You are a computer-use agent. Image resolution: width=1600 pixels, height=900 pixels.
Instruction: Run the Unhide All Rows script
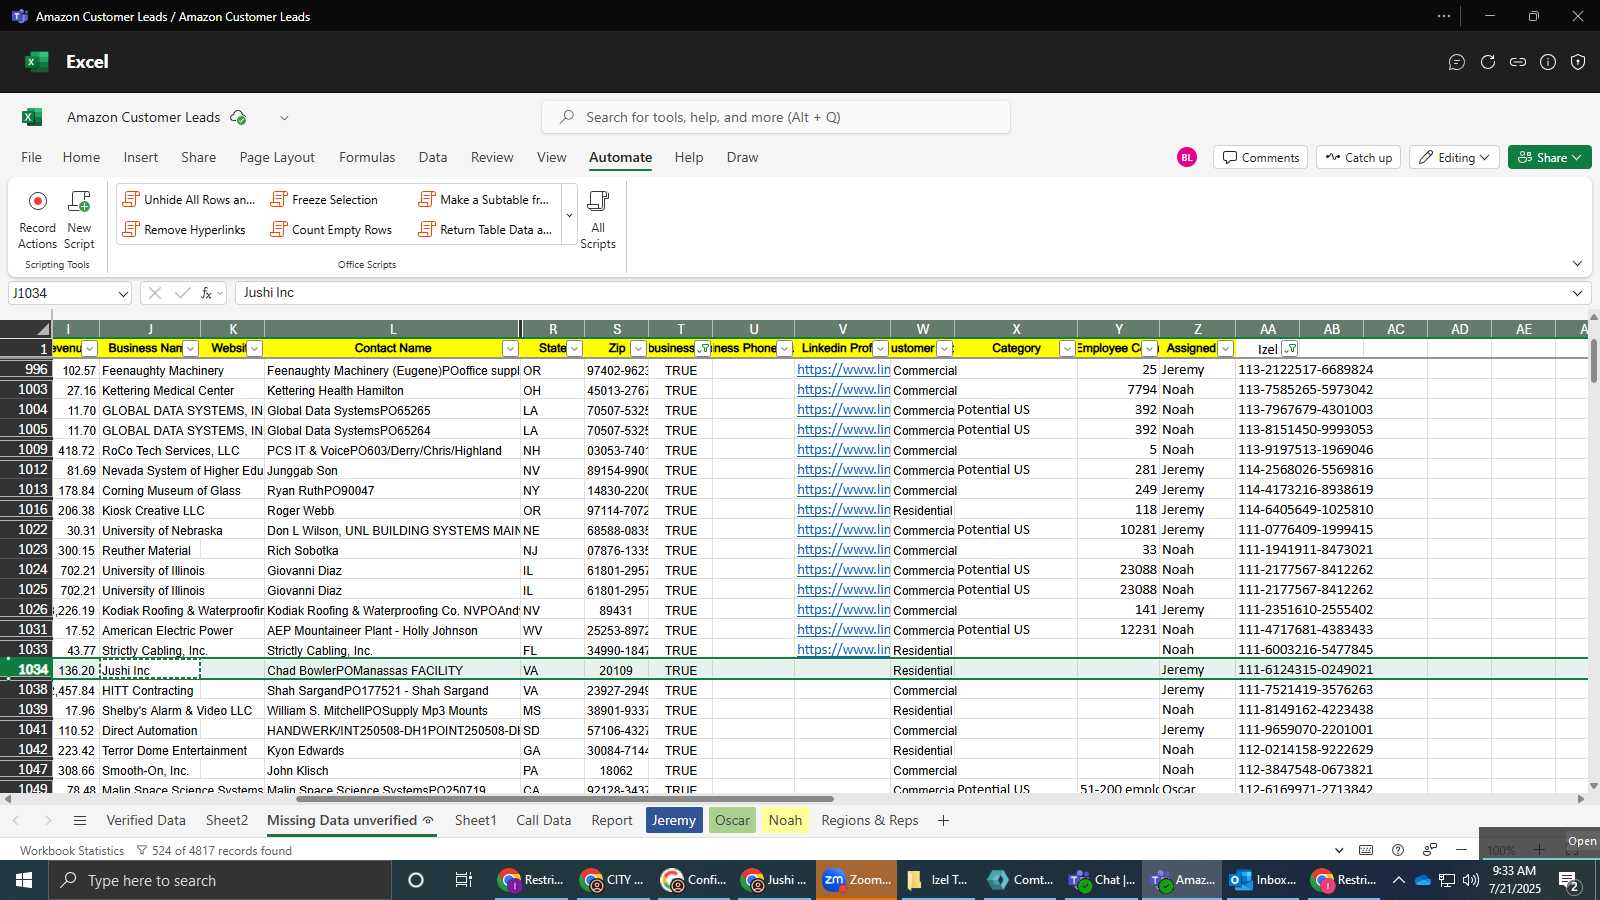coord(188,200)
